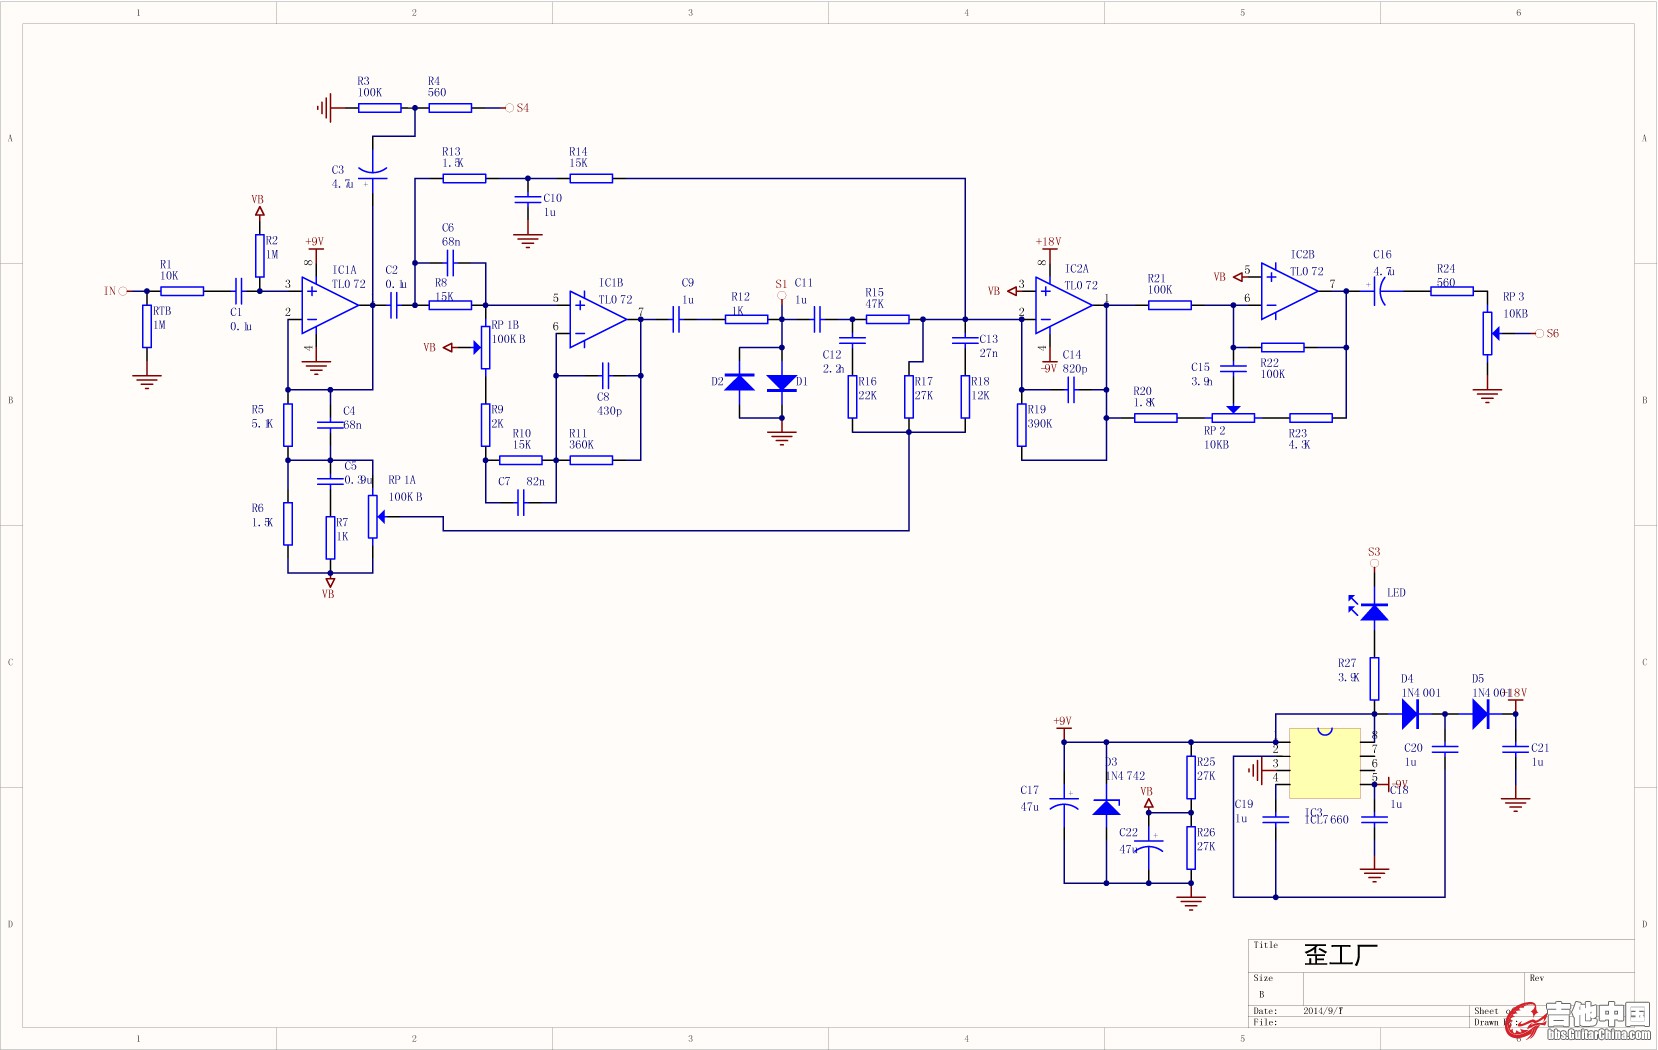Screen dimensions: 1658x1050
Task: Click the GuitarChina watermark logo
Action: coord(1578,1020)
